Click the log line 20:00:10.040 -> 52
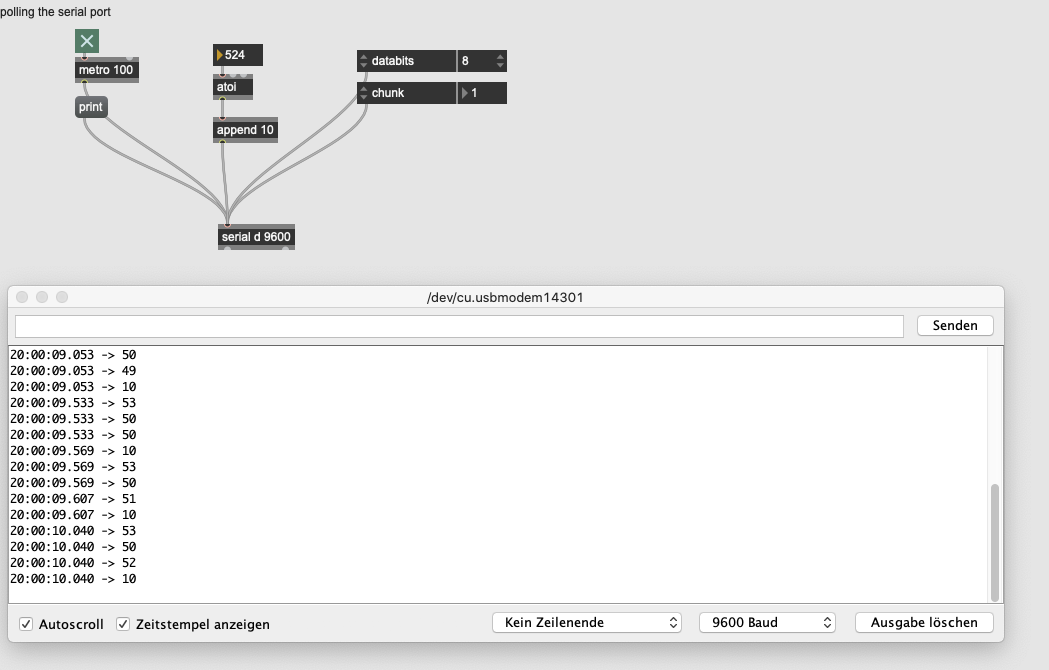This screenshot has height=670, width=1049. click(x=73, y=563)
